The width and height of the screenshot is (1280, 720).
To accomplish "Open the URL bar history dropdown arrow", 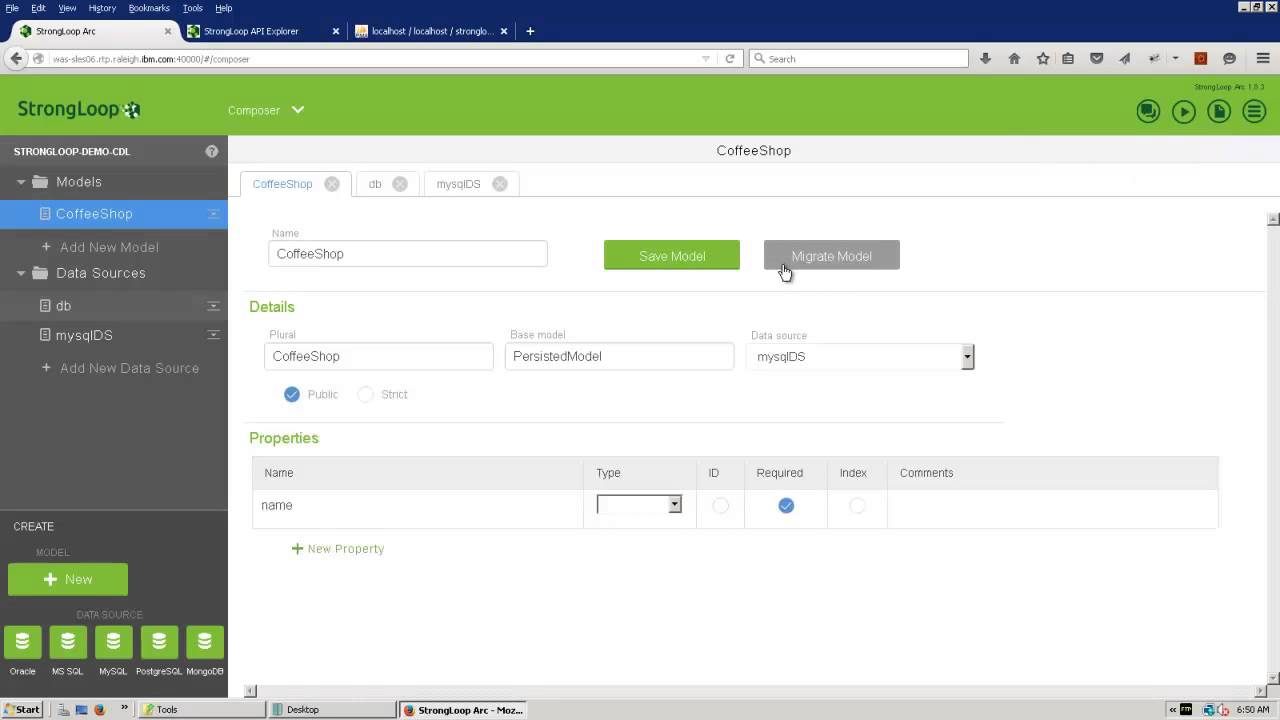I will pos(706,59).
